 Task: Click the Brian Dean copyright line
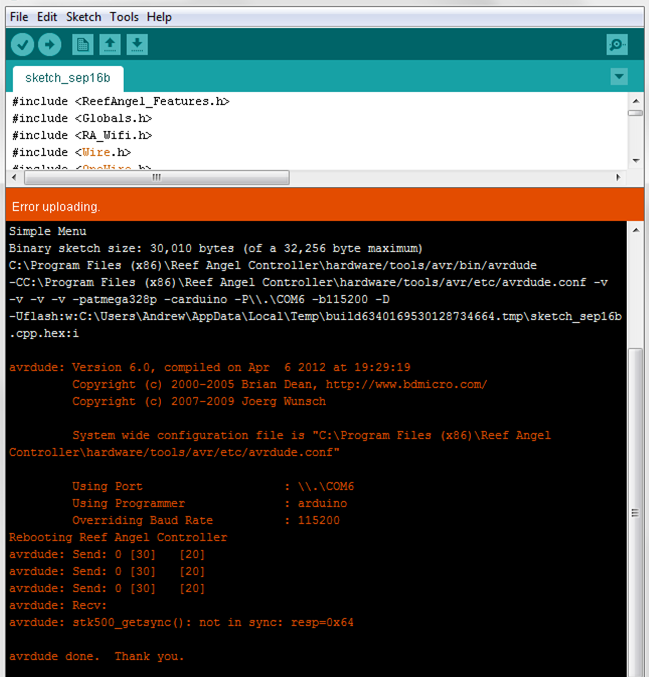click(x=279, y=384)
